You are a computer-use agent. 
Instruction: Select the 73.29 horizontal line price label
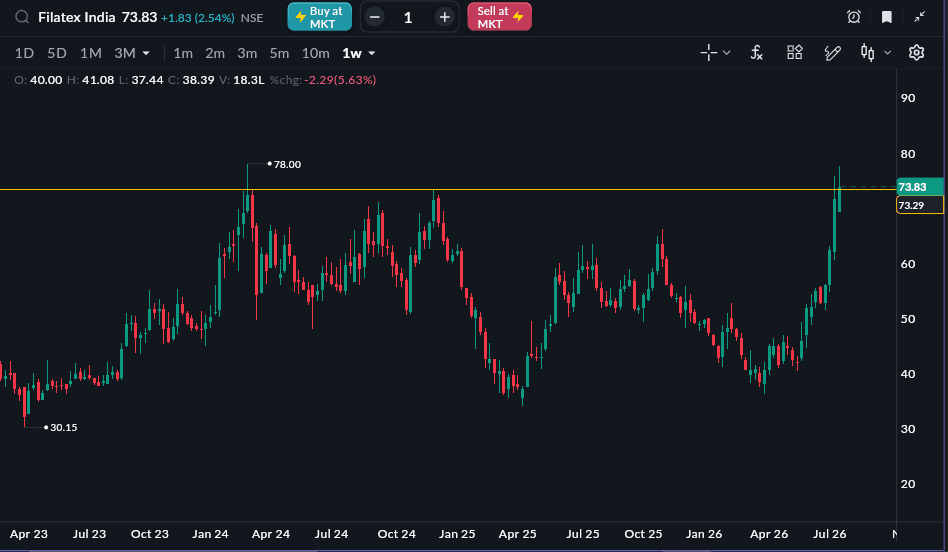[x=919, y=205]
